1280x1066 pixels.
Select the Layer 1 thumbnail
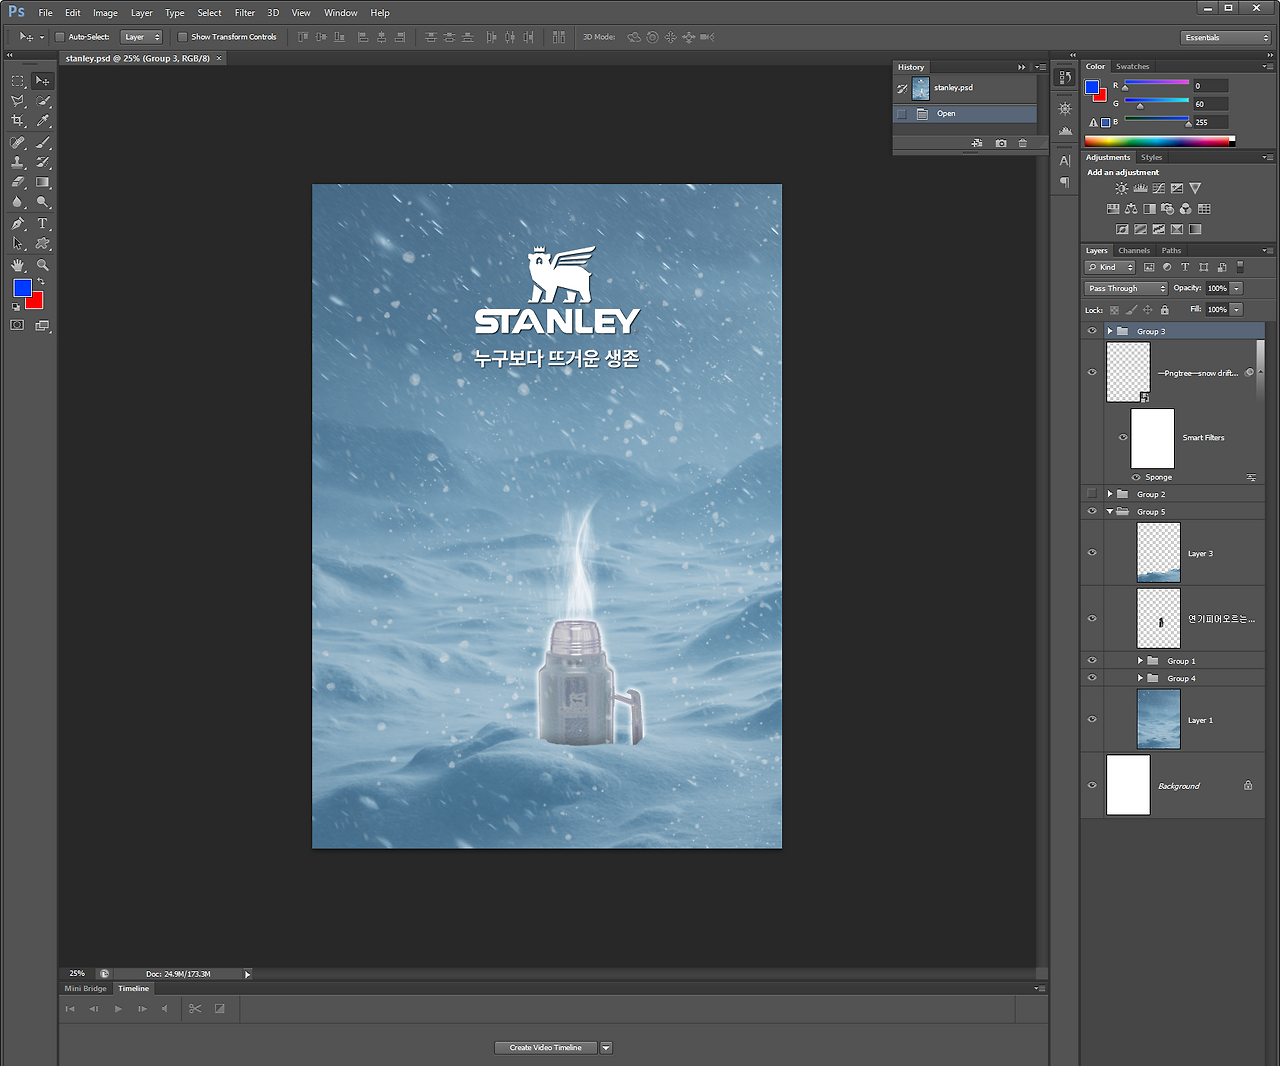tap(1158, 719)
